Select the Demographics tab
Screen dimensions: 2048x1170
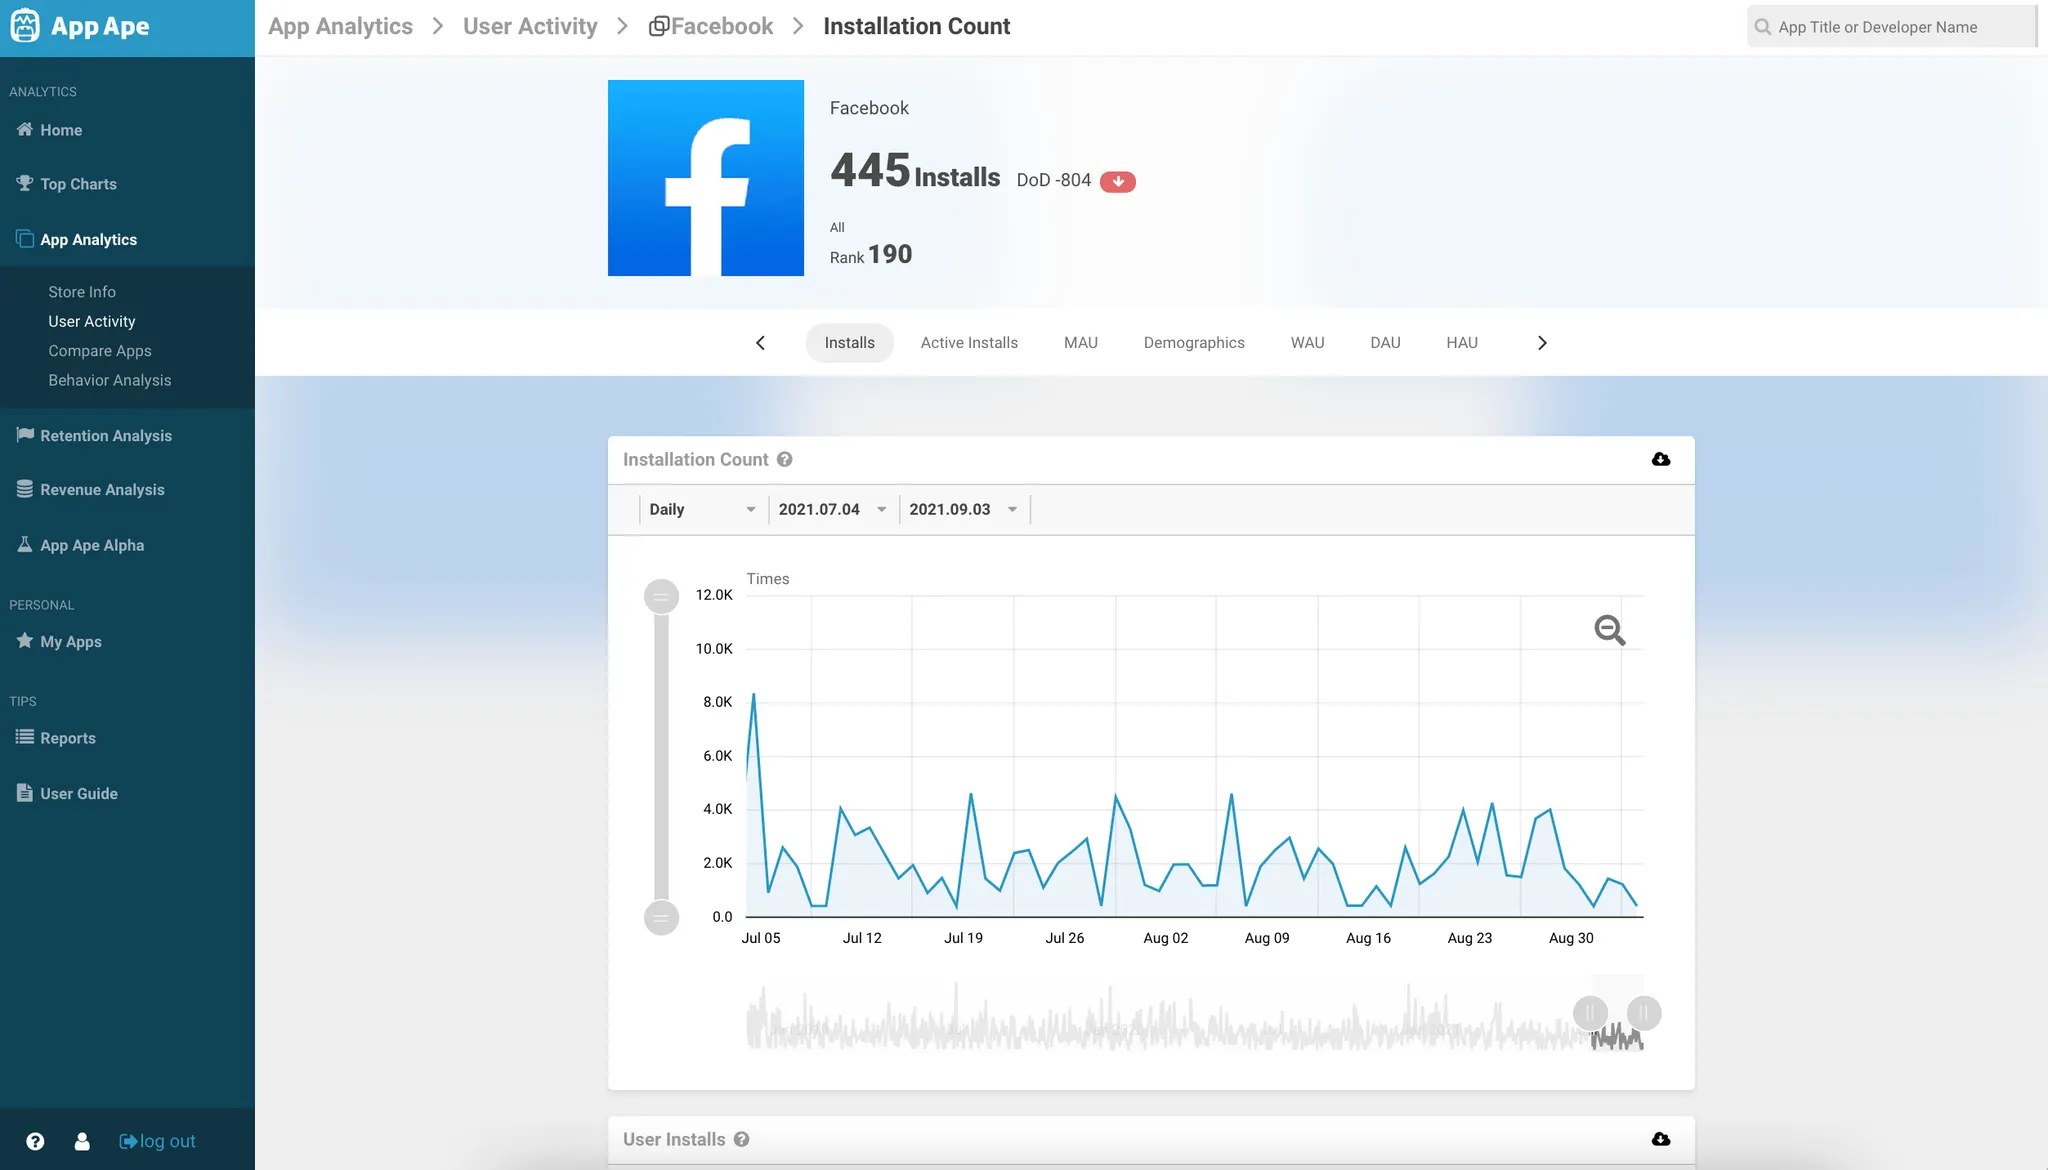point(1193,342)
